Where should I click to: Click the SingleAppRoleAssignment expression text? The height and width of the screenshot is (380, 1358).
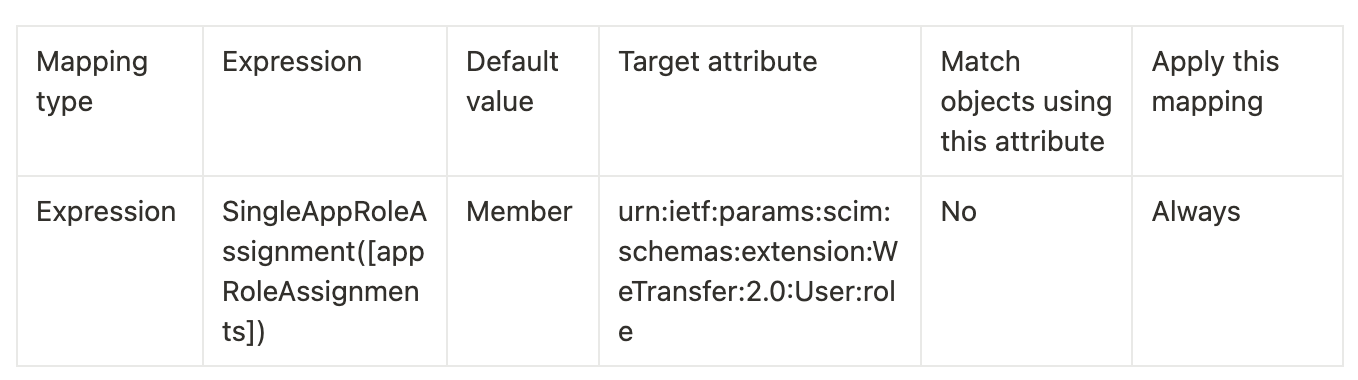[324, 272]
